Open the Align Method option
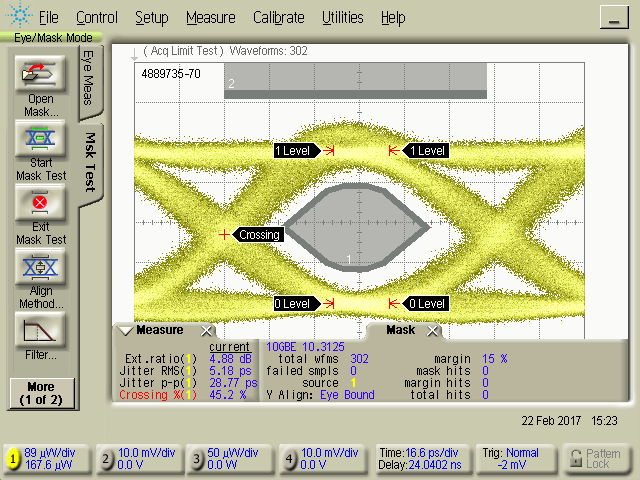The height and width of the screenshot is (480, 640). pos(40,268)
